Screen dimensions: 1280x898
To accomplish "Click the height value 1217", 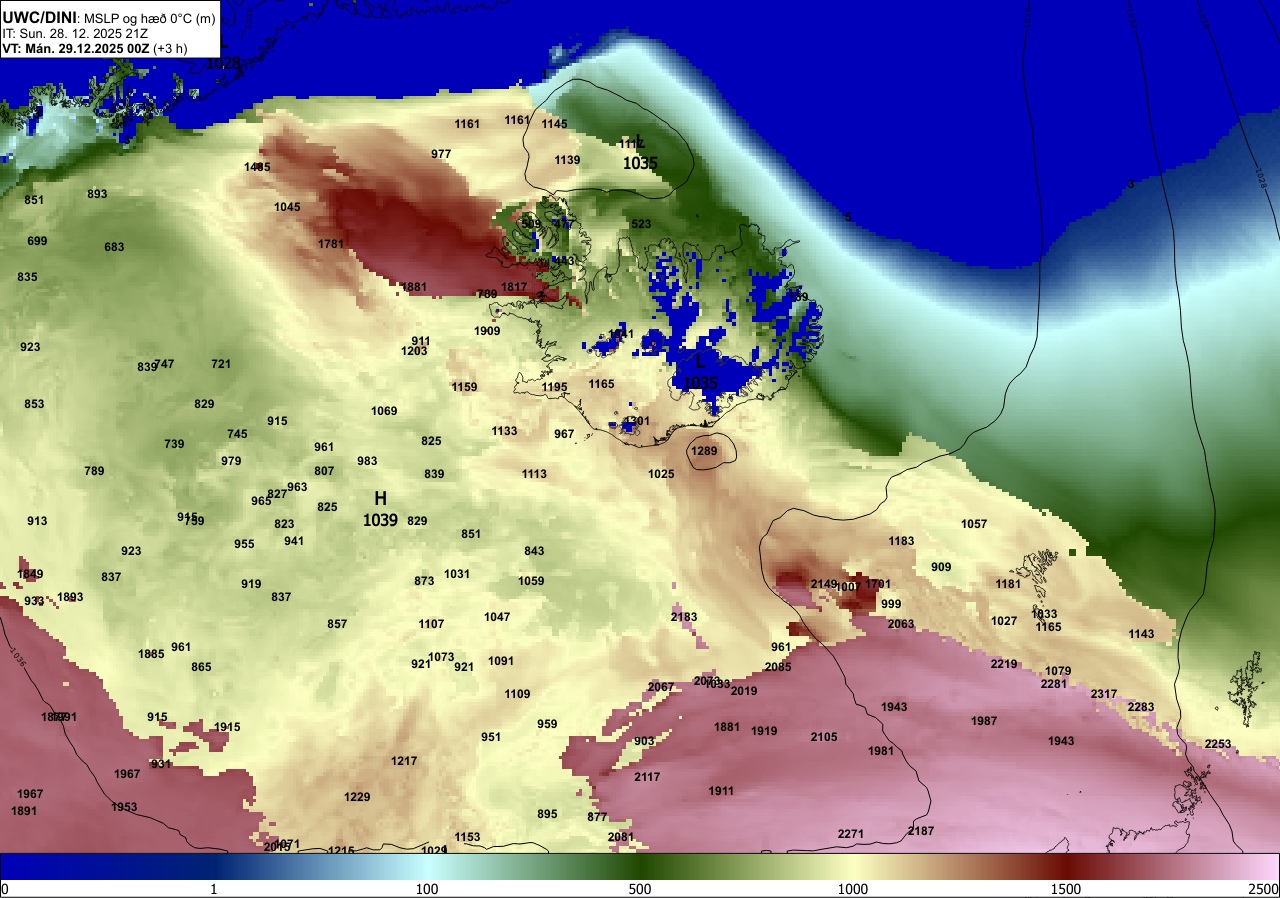I will [404, 761].
